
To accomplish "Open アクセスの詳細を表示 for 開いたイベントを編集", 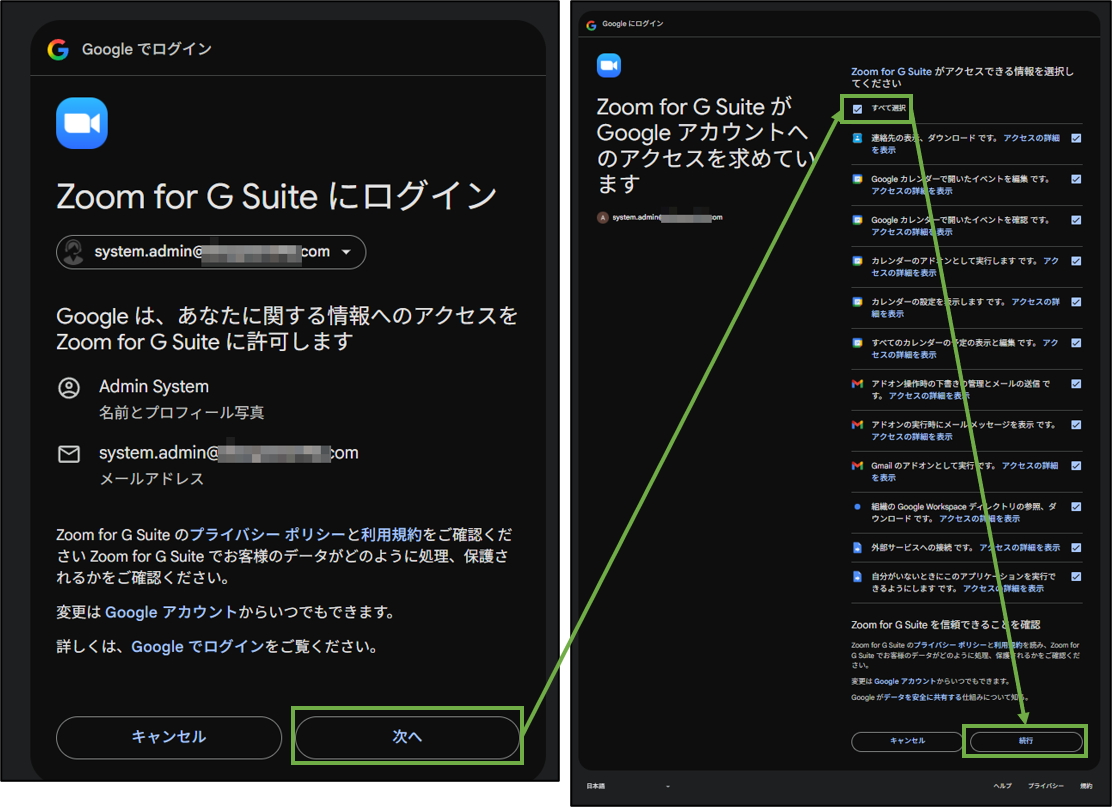I will [x=911, y=191].
